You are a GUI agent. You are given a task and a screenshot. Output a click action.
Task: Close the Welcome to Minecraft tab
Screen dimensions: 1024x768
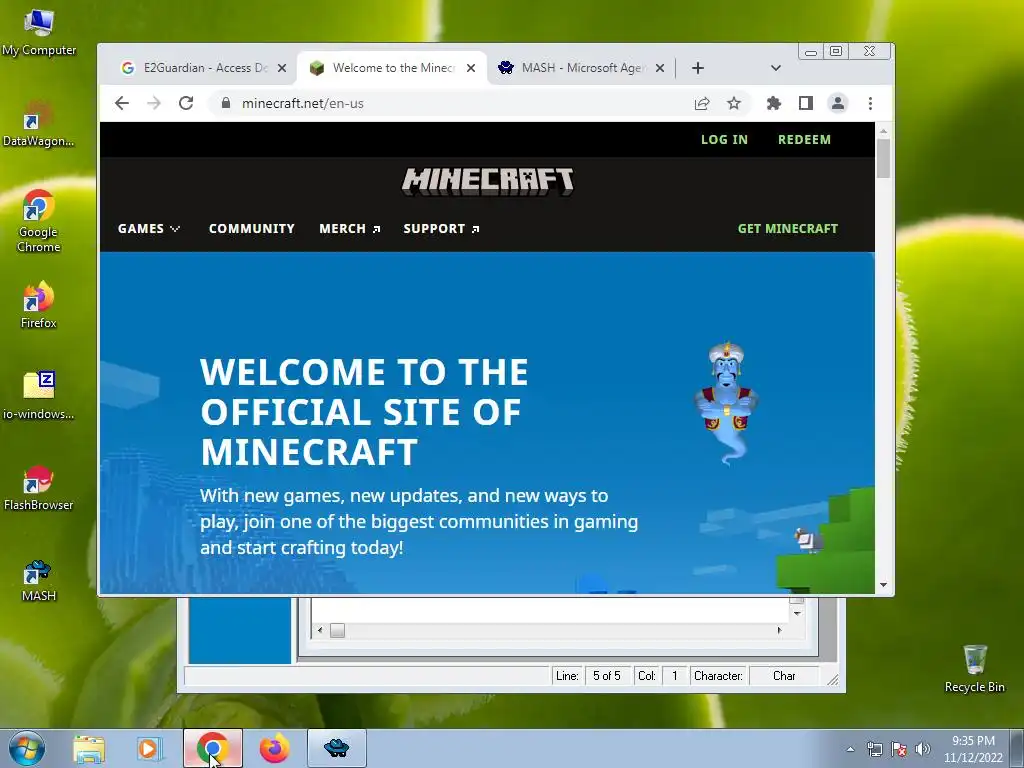[471, 68]
